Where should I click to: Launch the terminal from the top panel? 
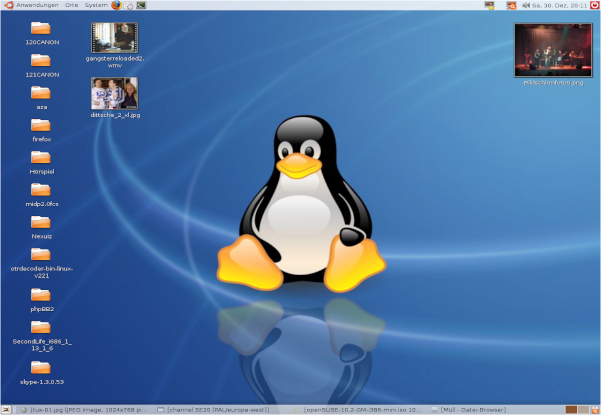pyautogui.click(x=141, y=5)
